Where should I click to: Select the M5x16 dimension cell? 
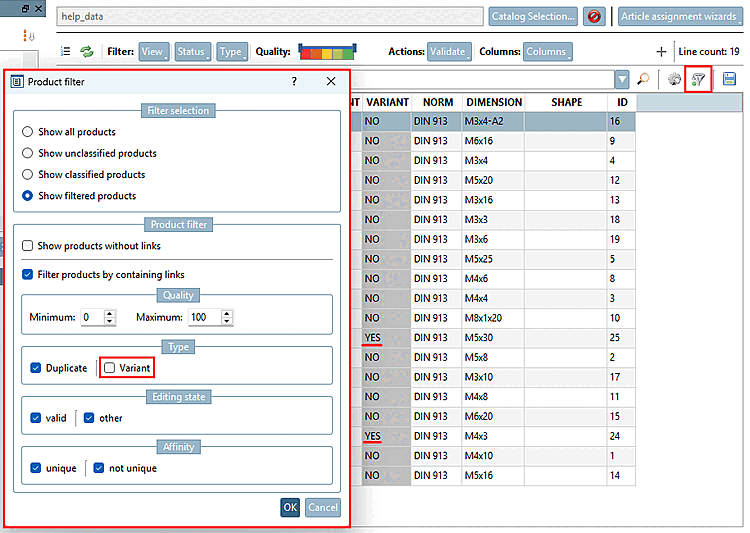493,475
